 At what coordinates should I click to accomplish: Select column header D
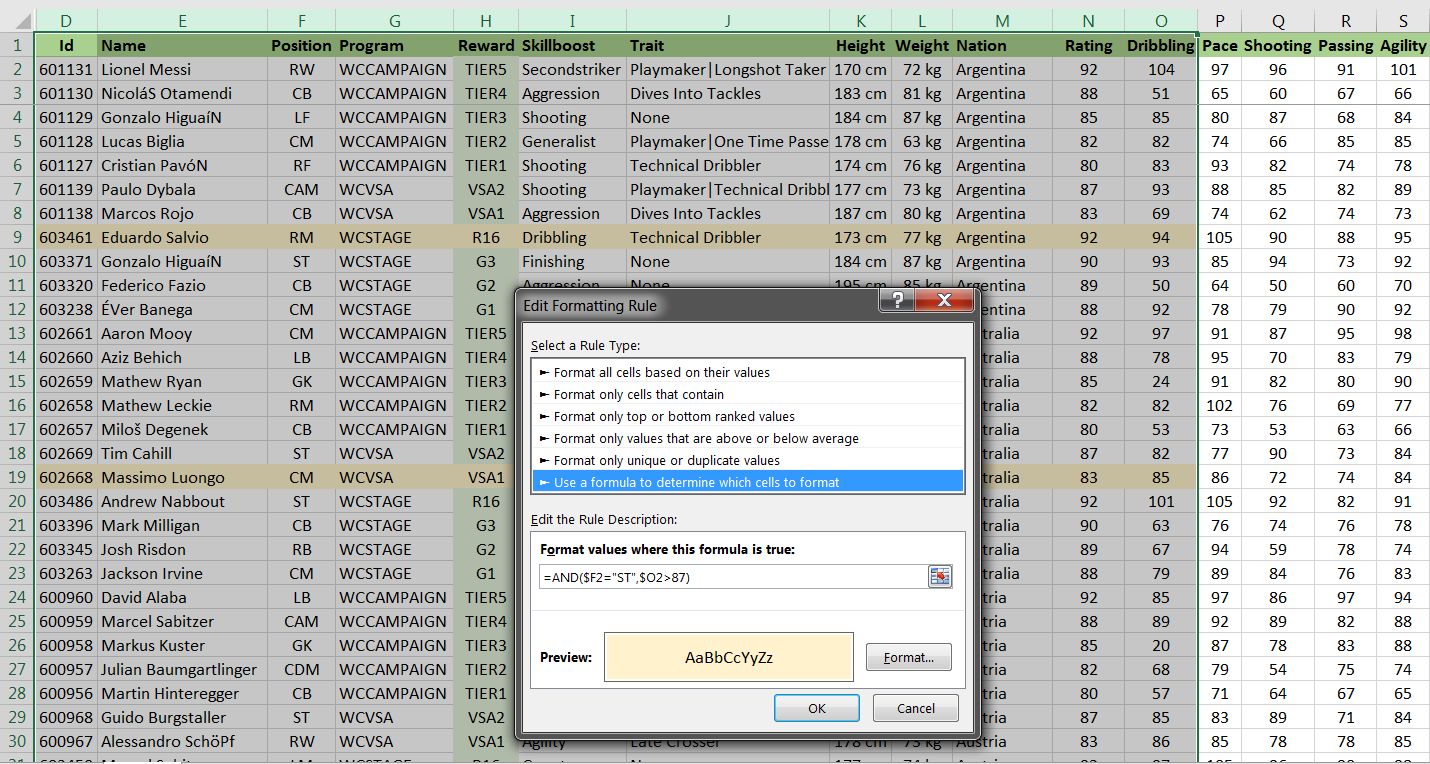(66, 21)
